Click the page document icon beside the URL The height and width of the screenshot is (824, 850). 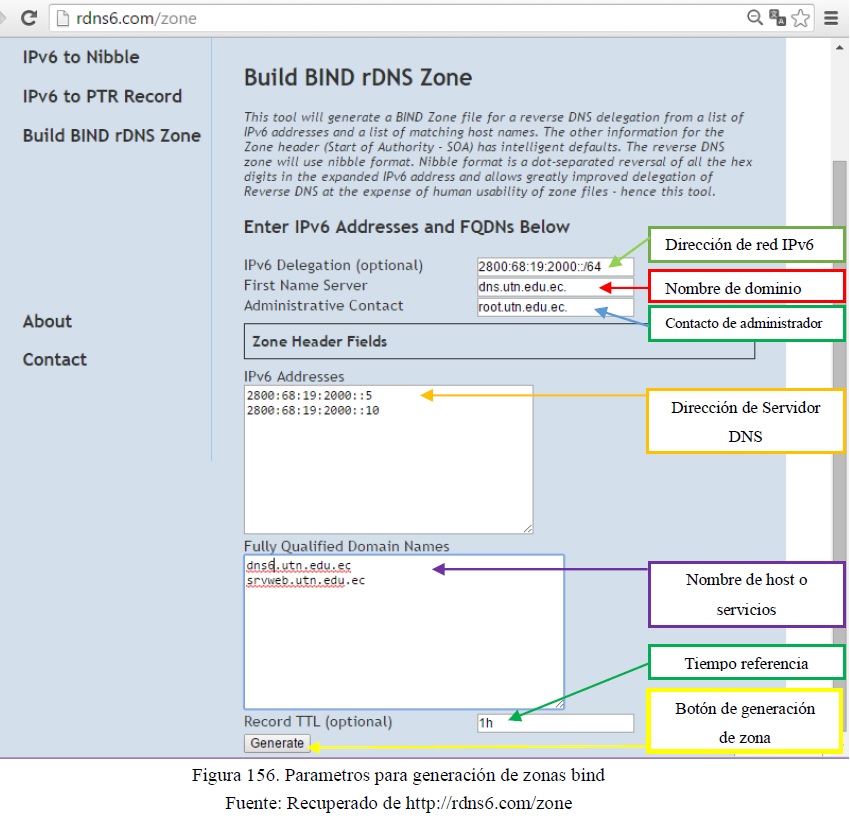click(x=63, y=18)
